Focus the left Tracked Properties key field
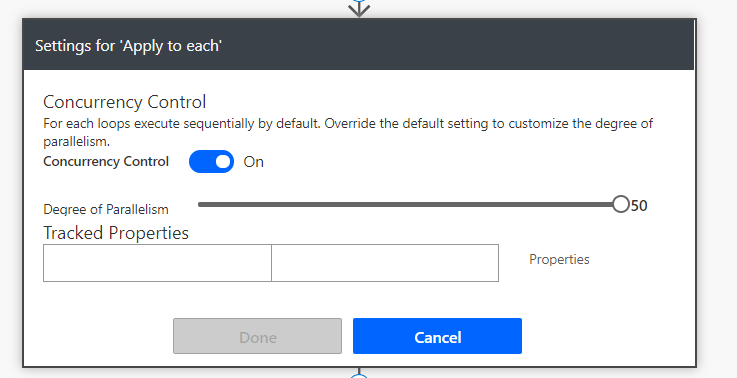Image resolution: width=737 pixels, height=378 pixels. [157, 263]
